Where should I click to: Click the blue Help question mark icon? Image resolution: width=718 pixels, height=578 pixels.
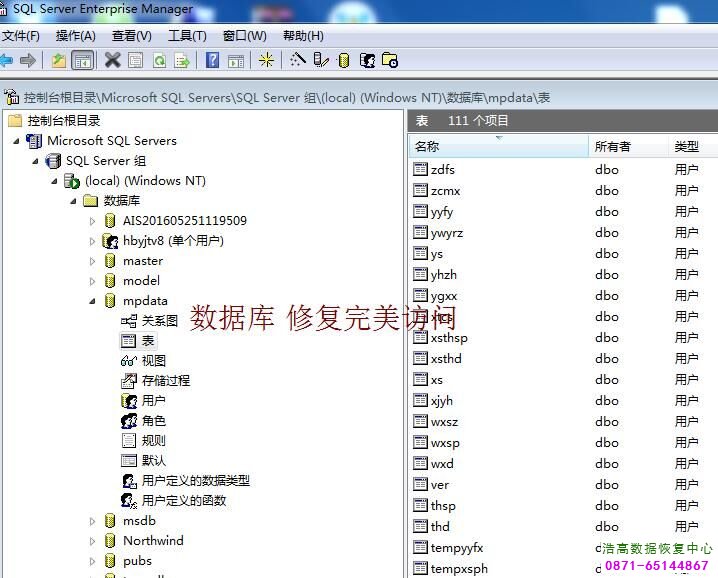(212, 61)
